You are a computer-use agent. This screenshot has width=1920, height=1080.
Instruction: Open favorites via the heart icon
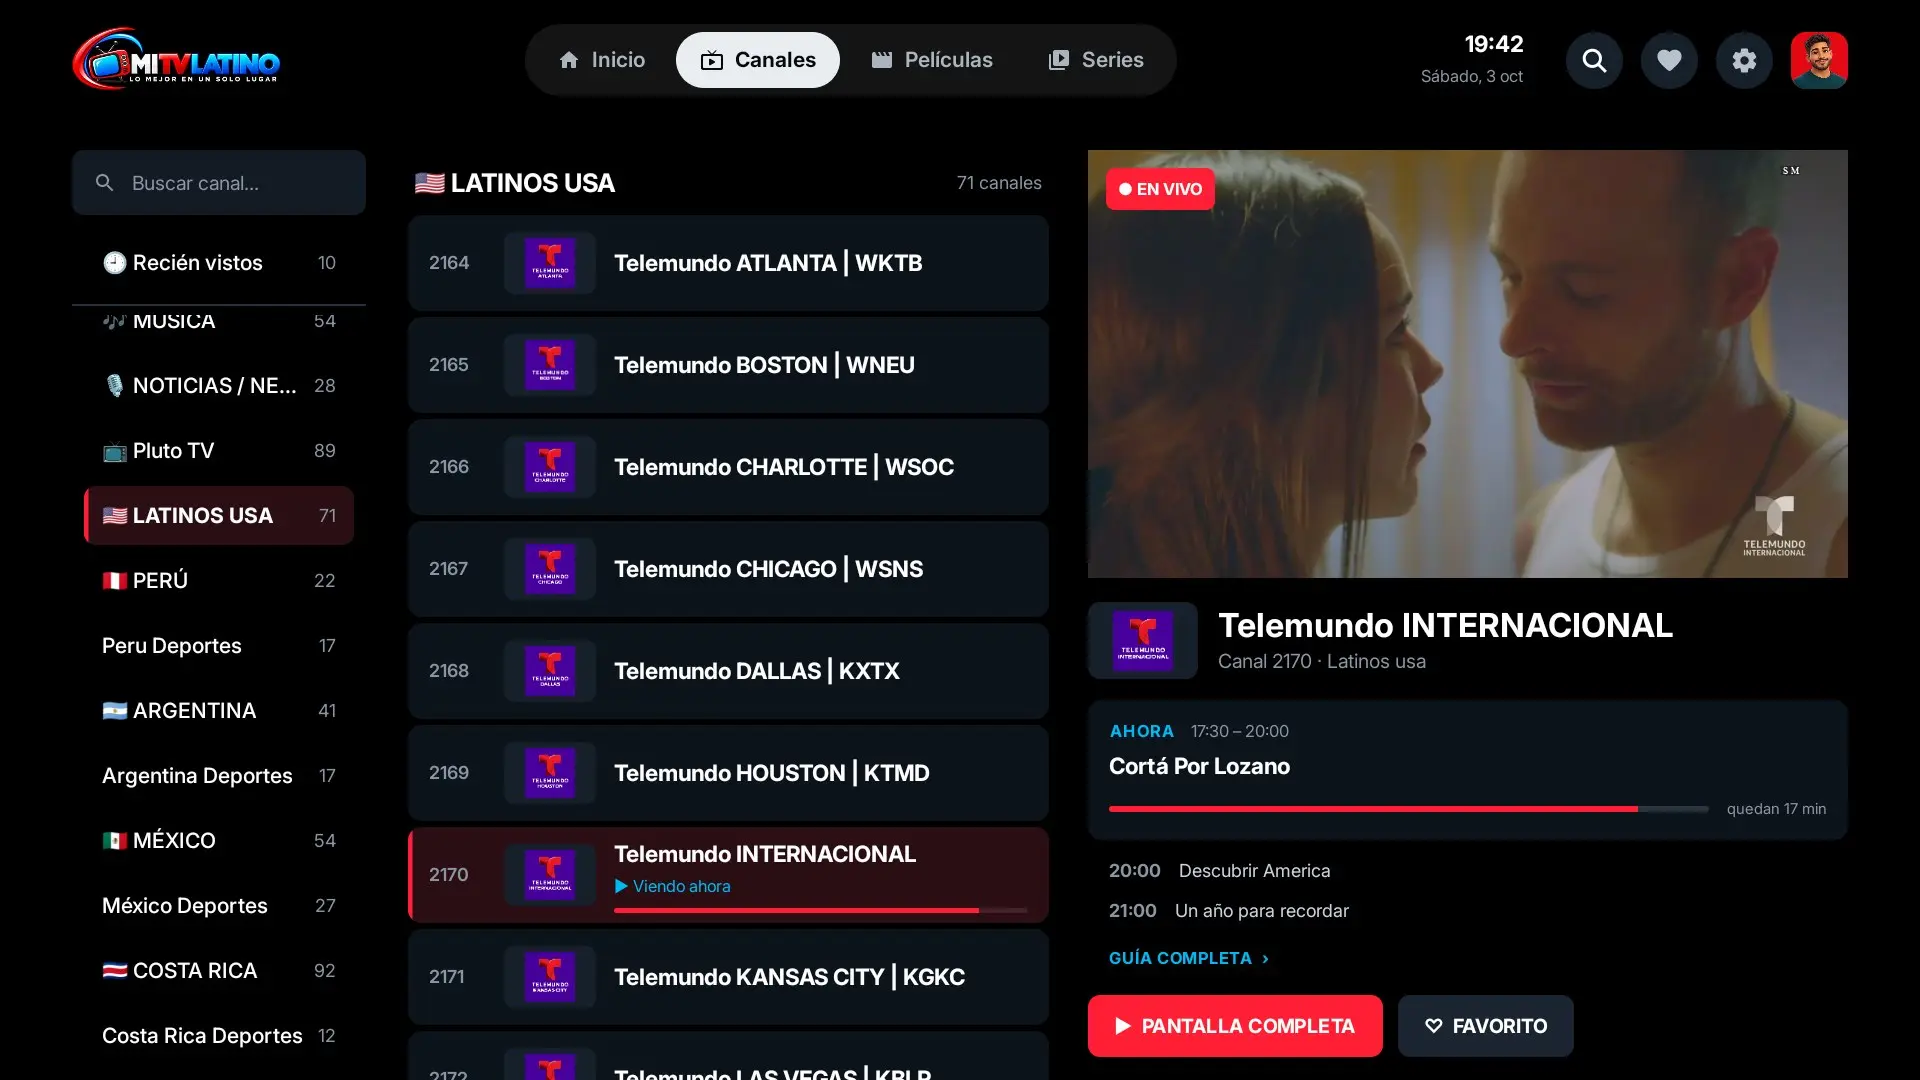1669,60
